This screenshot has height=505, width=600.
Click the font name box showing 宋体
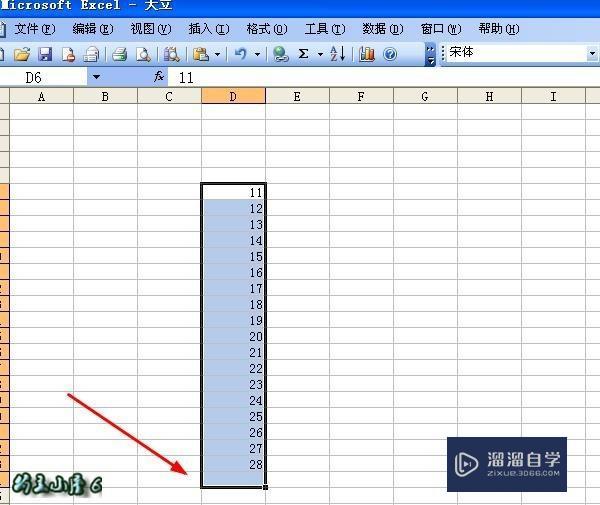click(517, 53)
